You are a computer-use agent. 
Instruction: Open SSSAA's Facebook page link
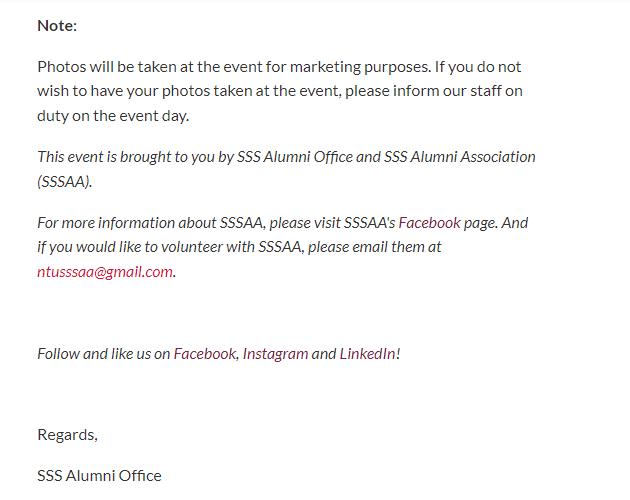[429, 223]
